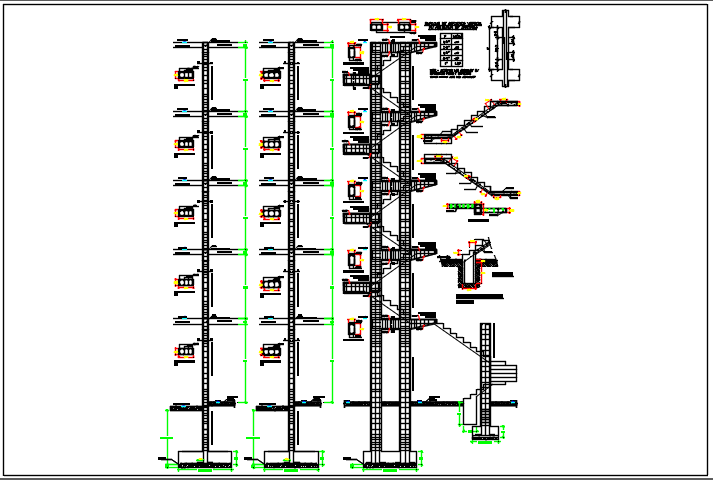This screenshot has width=713, height=480.
Task: Select top-floor cross-section icon on second column
Action: (x=270, y=75)
